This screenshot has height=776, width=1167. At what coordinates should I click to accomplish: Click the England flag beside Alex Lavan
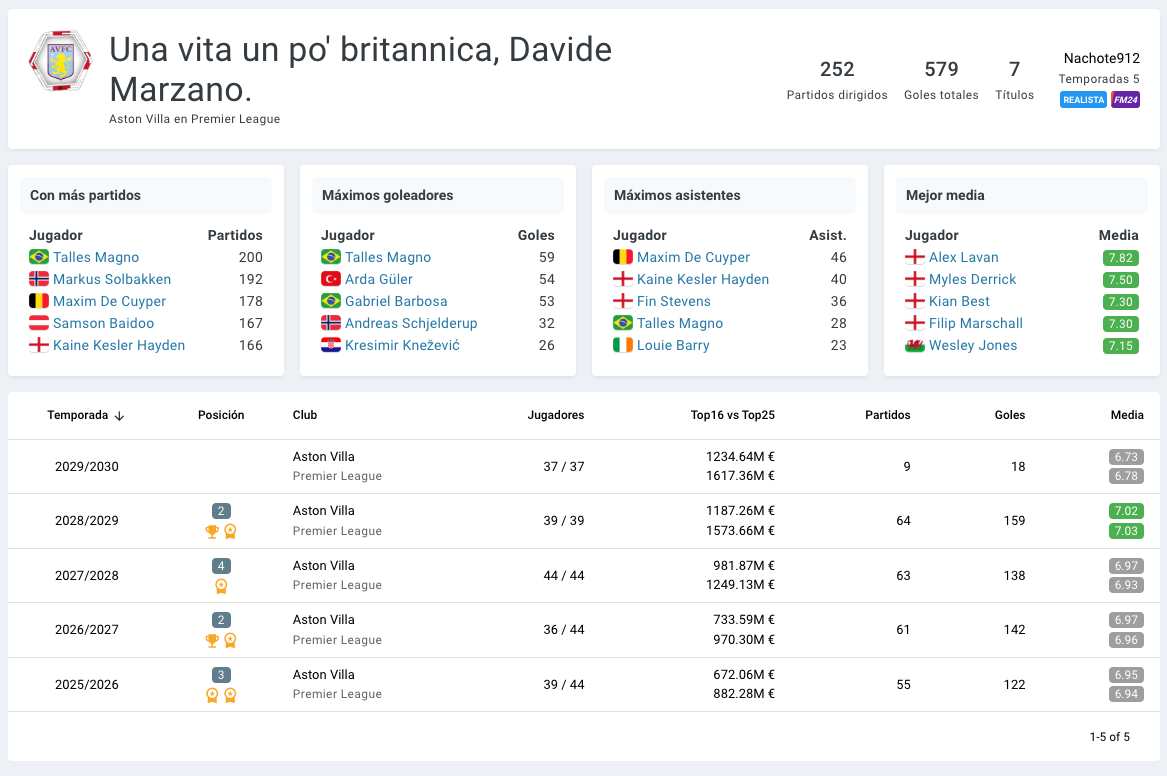pyautogui.click(x=915, y=257)
